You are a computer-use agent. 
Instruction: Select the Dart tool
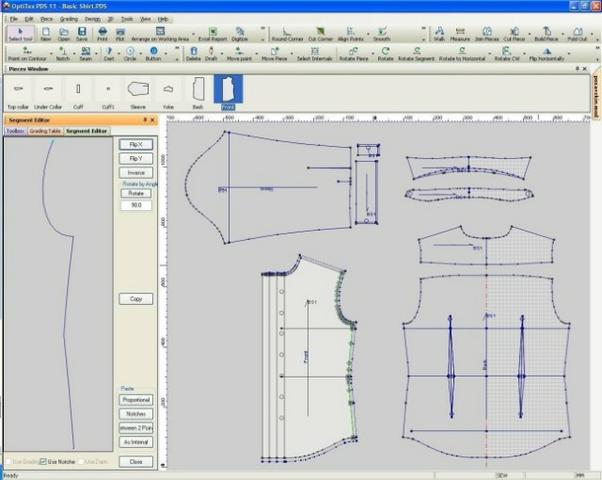109,54
